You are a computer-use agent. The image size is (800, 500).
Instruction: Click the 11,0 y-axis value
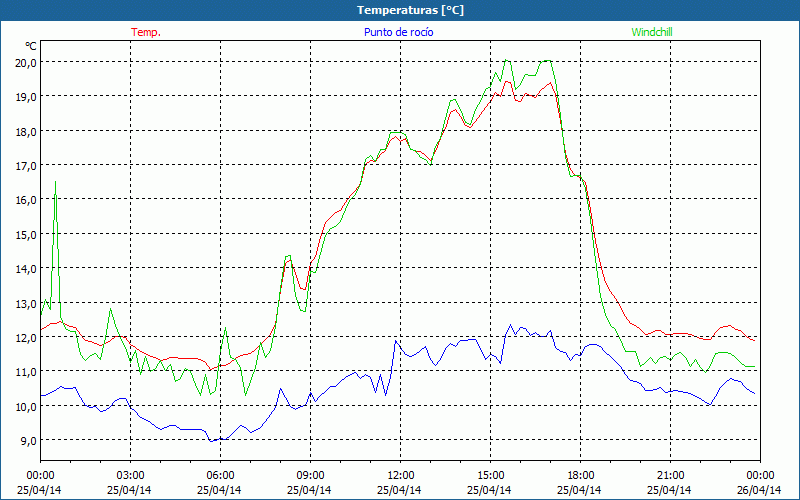point(26,372)
